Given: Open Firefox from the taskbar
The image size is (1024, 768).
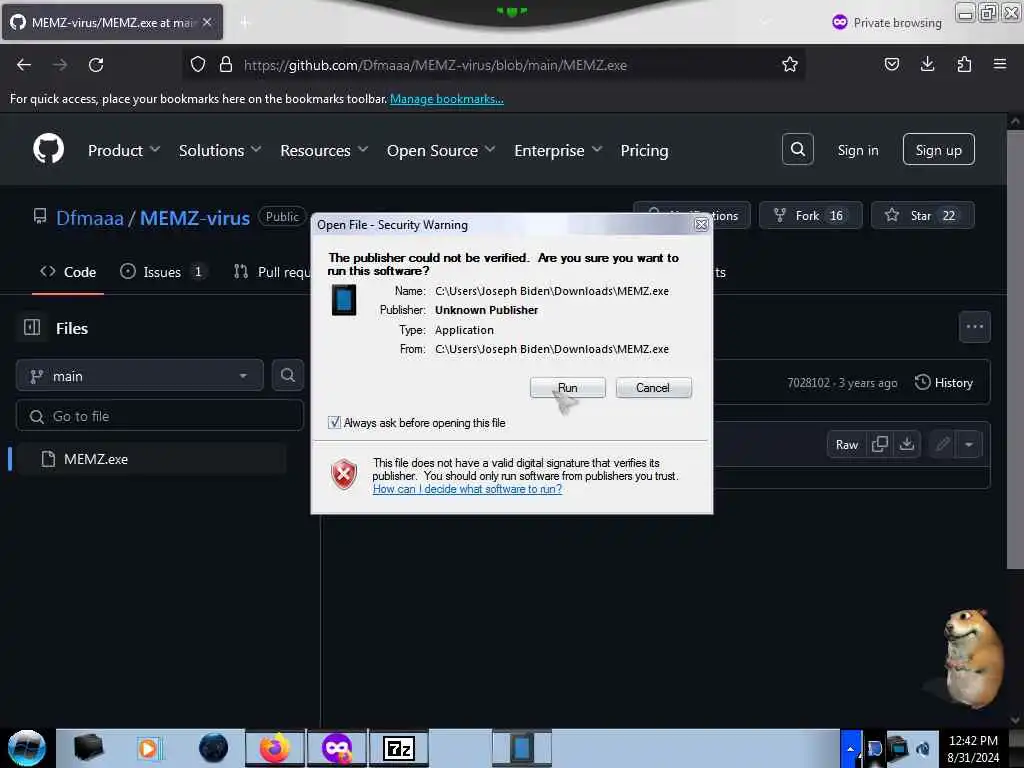Looking at the screenshot, I should [274, 748].
